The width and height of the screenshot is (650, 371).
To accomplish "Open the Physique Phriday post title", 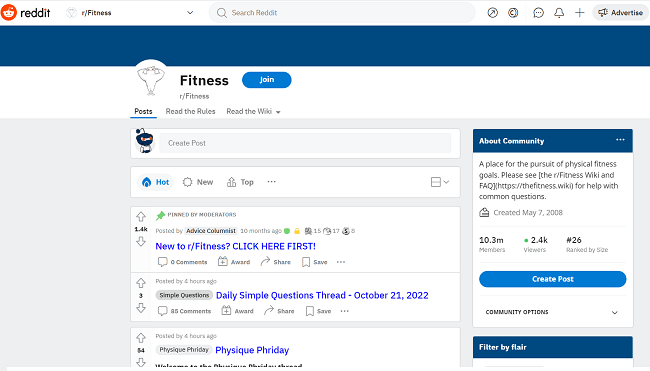I will (x=252, y=350).
